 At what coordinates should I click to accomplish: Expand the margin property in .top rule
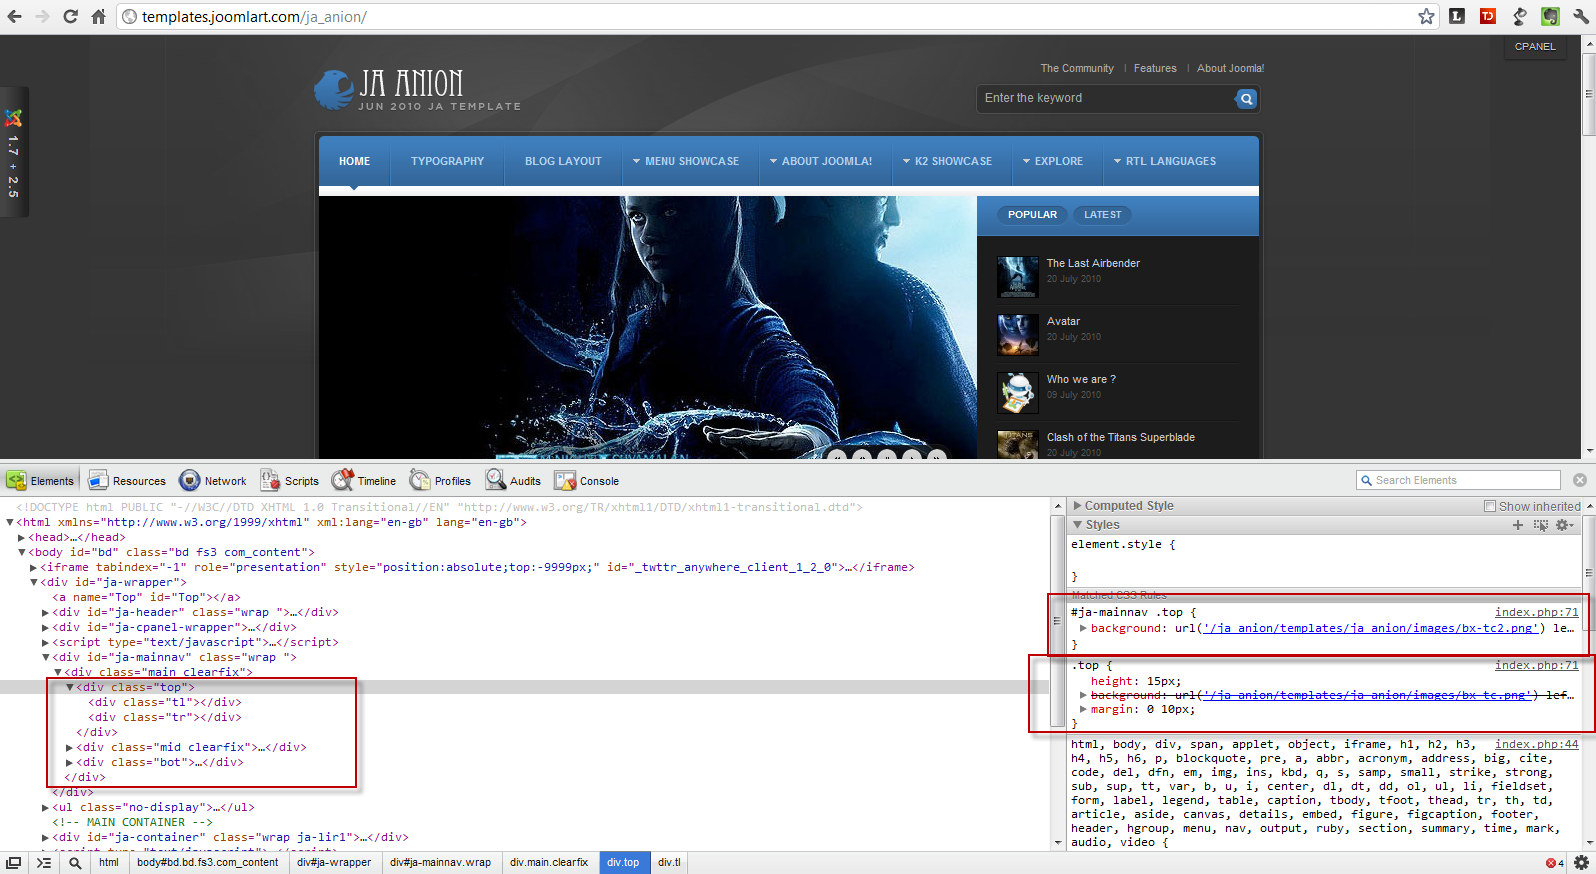[1083, 709]
